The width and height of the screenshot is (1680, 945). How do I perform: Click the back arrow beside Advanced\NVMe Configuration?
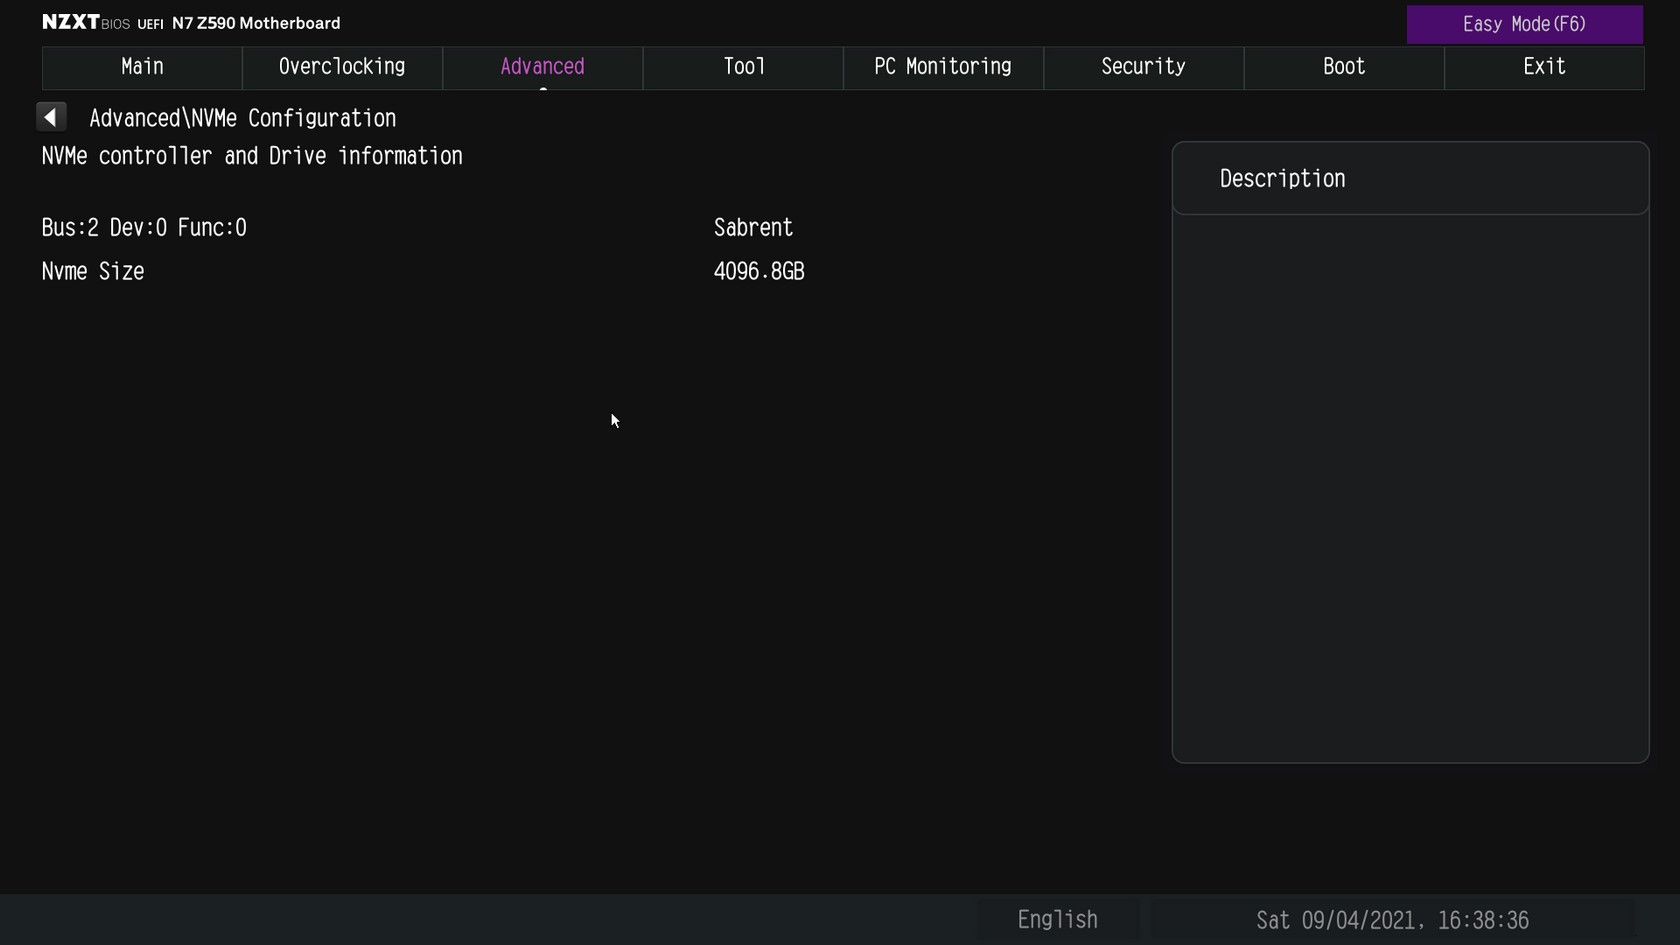[51, 117]
